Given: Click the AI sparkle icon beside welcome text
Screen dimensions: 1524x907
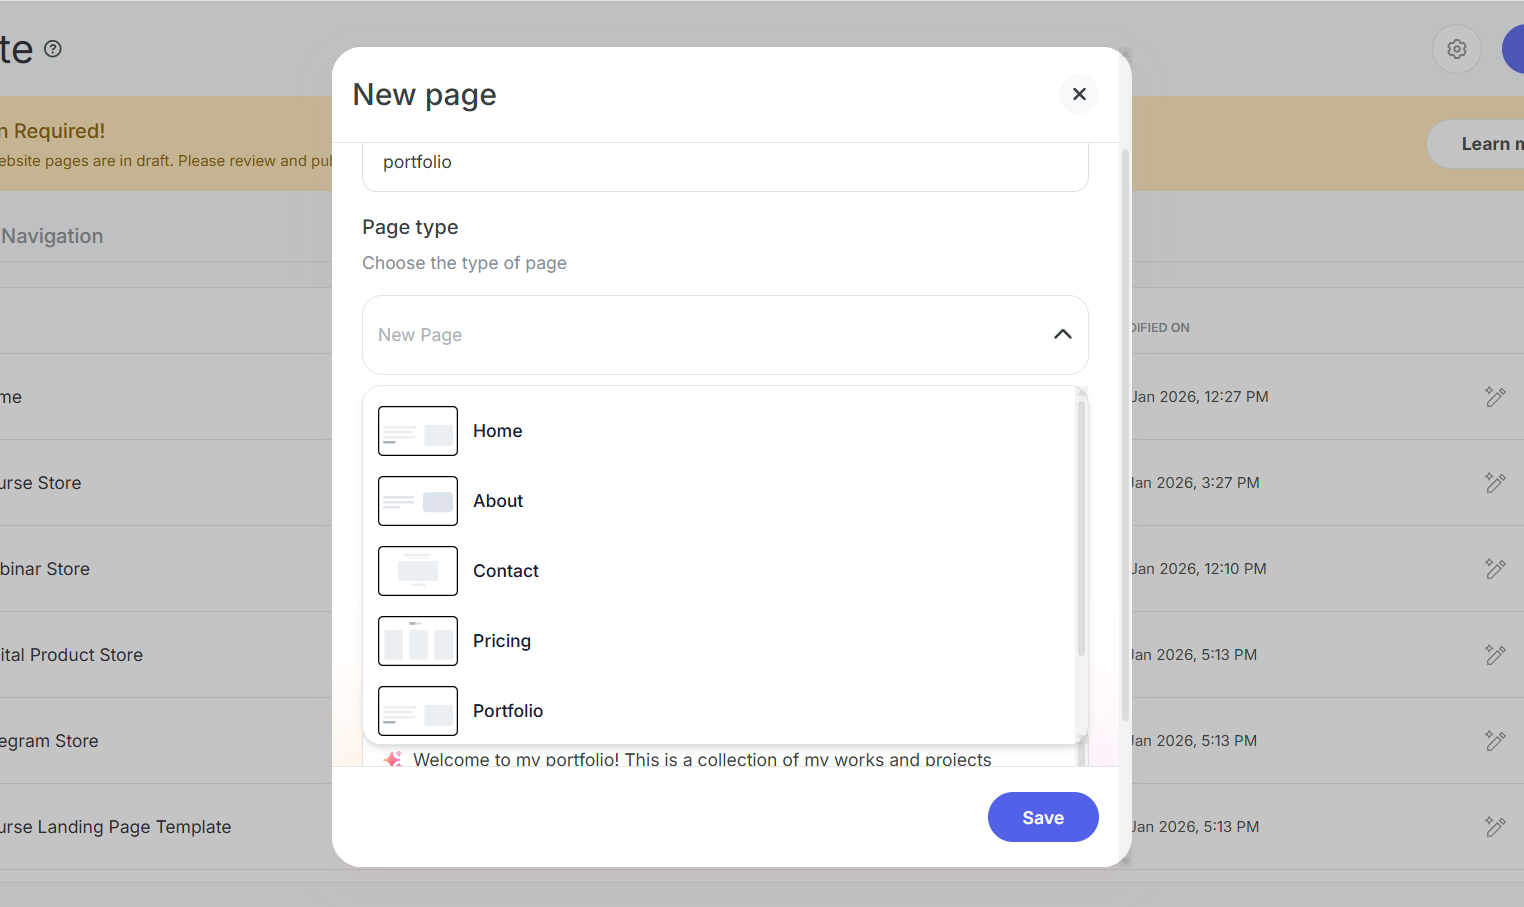Looking at the screenshot, I should [393, 759].
